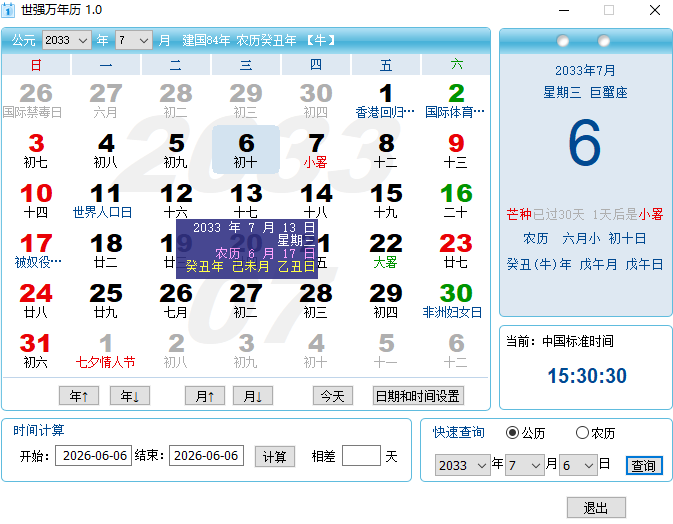Viewport: 673px width, 524px height.
Task: Click the 计算 calculate button
Action: (275, 457)
